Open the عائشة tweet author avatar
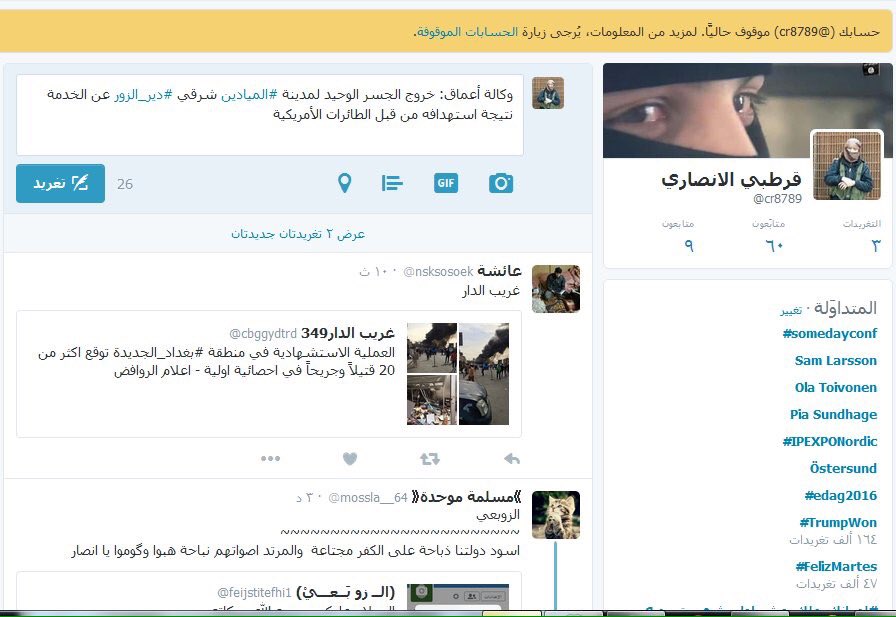Image resolution: width=896 pixels, height=617 pixels. click(556, 289)
